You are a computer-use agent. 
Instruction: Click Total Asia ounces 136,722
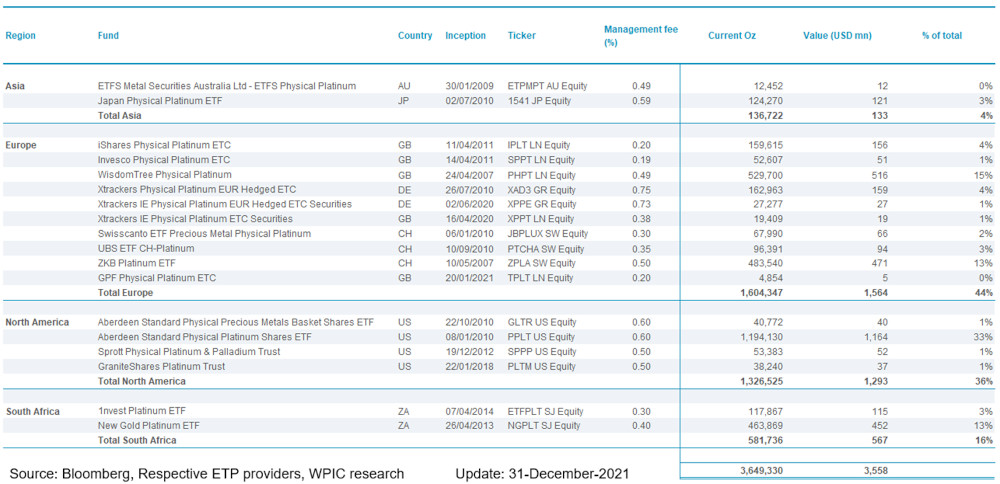point(767,115)
